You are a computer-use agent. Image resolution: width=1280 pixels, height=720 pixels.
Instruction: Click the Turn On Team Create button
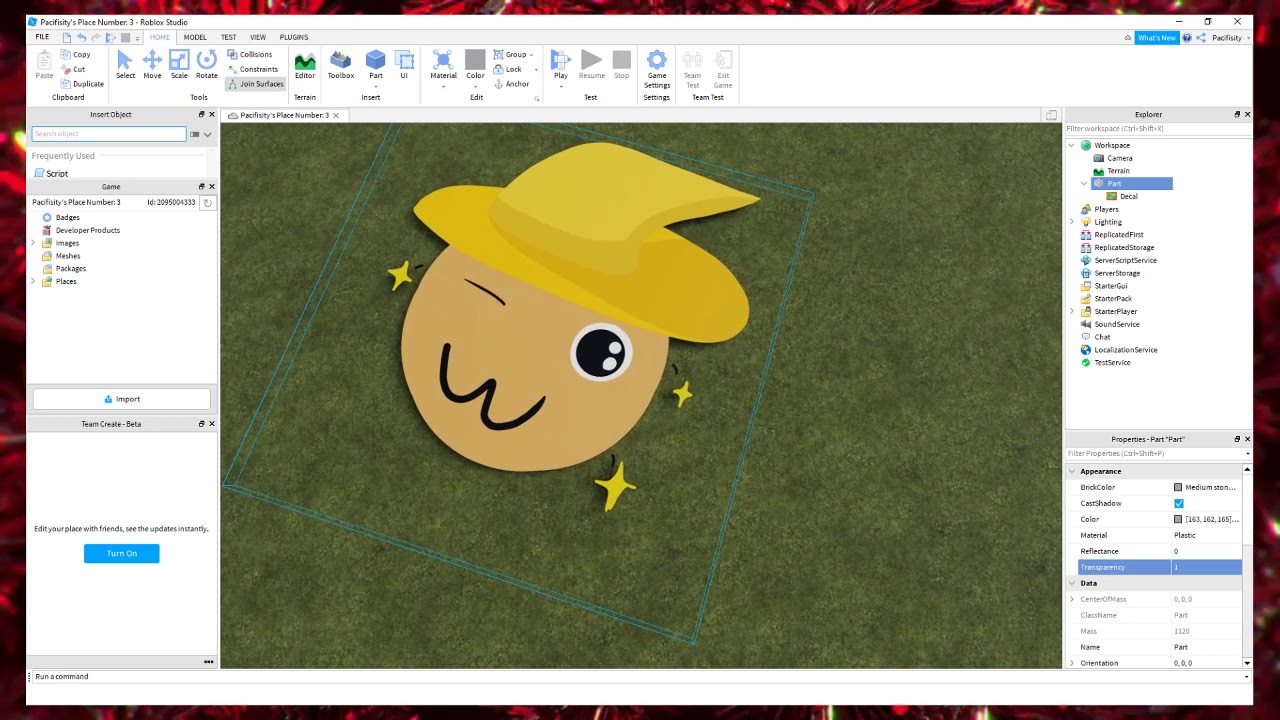coord(122,553)
